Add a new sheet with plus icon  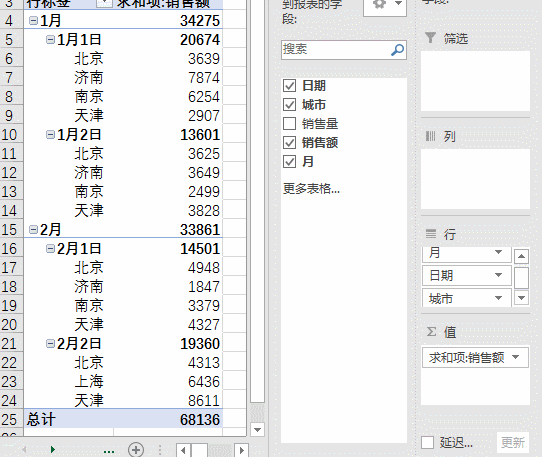(x=136, y=450)
